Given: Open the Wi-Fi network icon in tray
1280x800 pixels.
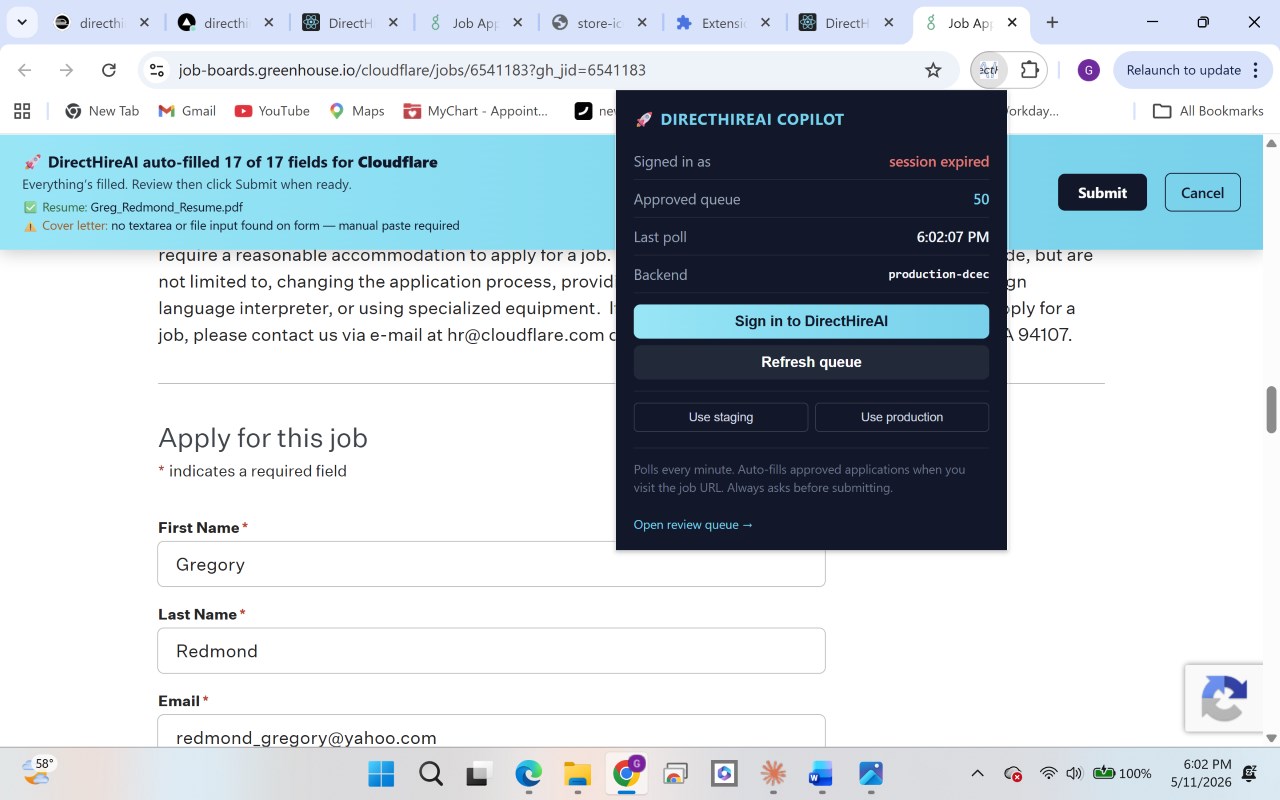Looking at the screenshot, I should tap(1048, 773).
